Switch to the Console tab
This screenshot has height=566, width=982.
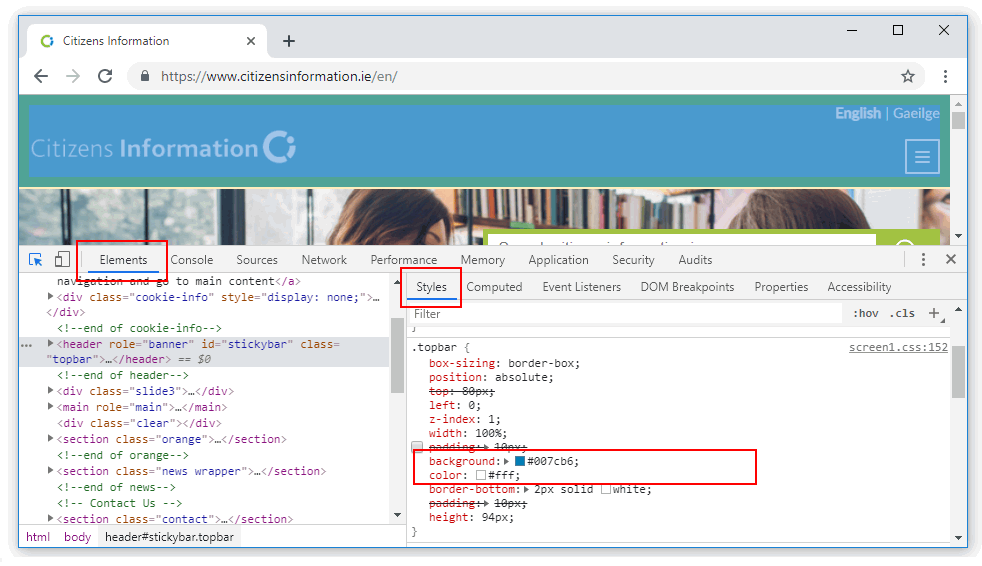[x=192, y=260]
